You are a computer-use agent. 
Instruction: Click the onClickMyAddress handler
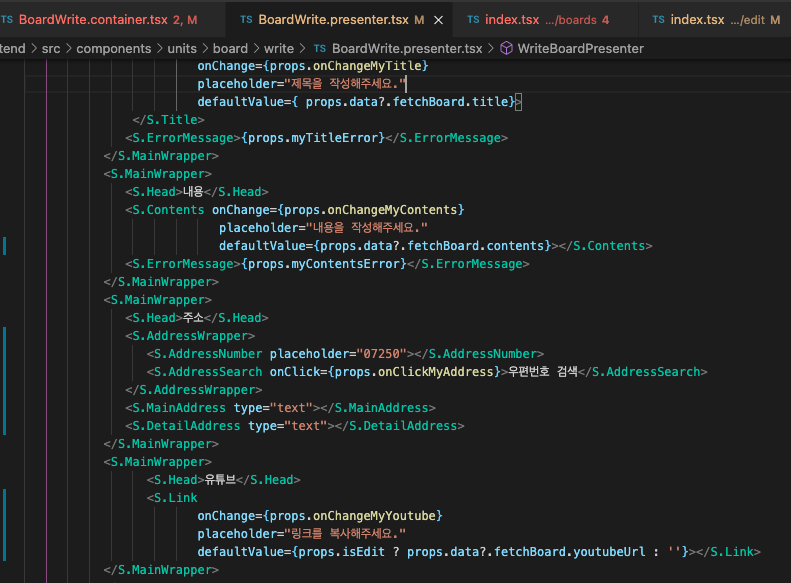[436, 372]
